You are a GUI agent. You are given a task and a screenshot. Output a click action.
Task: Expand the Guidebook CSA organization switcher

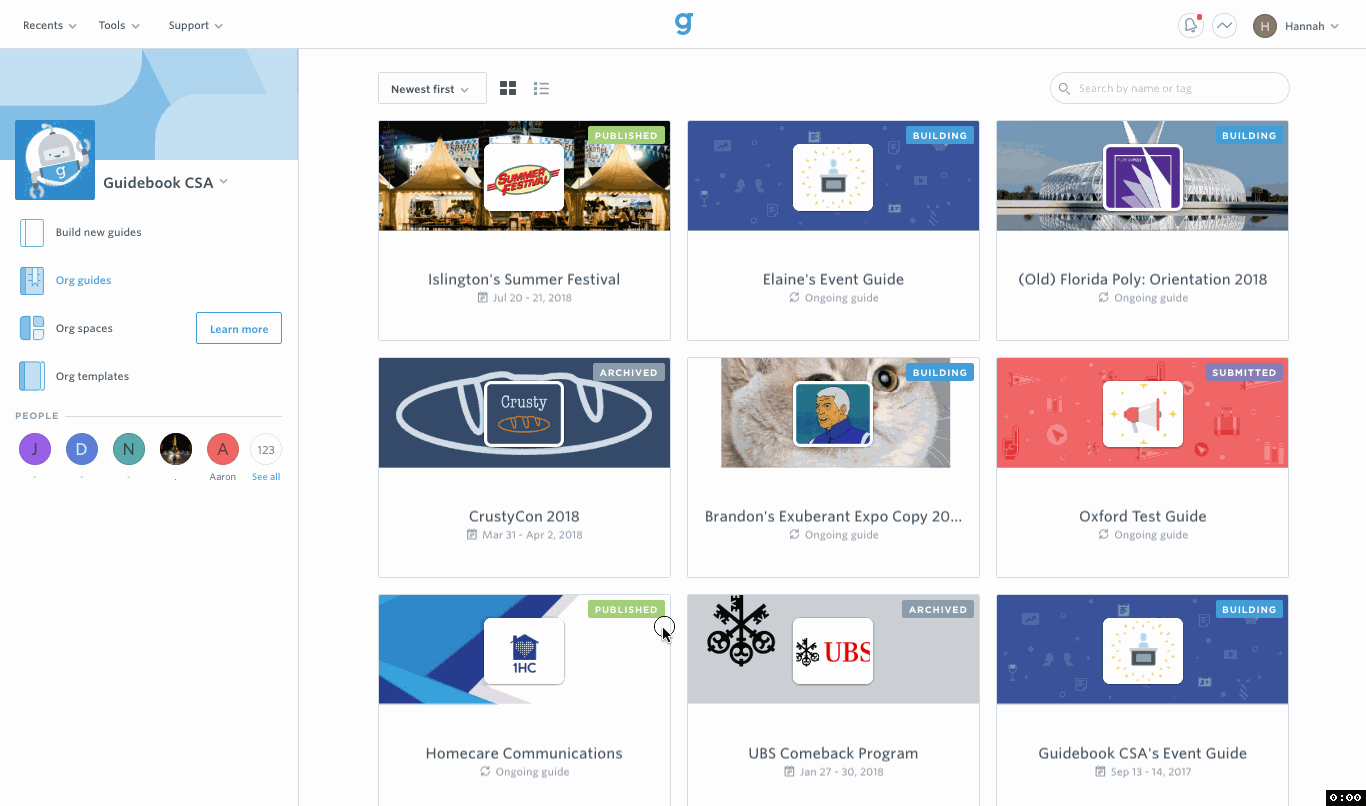coord(166,183)
